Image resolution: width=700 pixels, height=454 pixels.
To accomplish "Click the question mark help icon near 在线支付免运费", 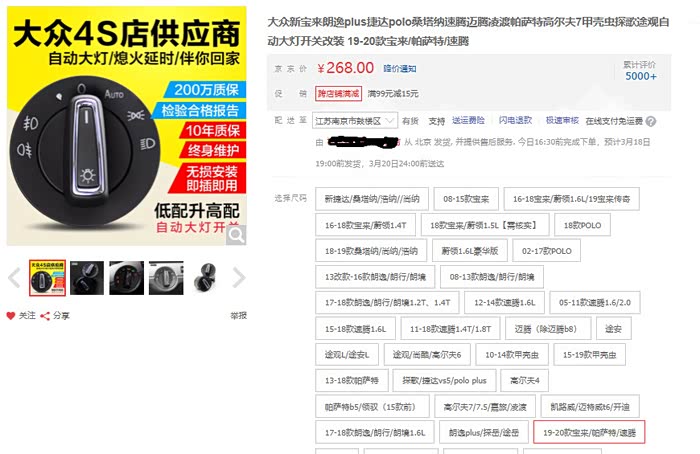I will (x=651, y=121).
